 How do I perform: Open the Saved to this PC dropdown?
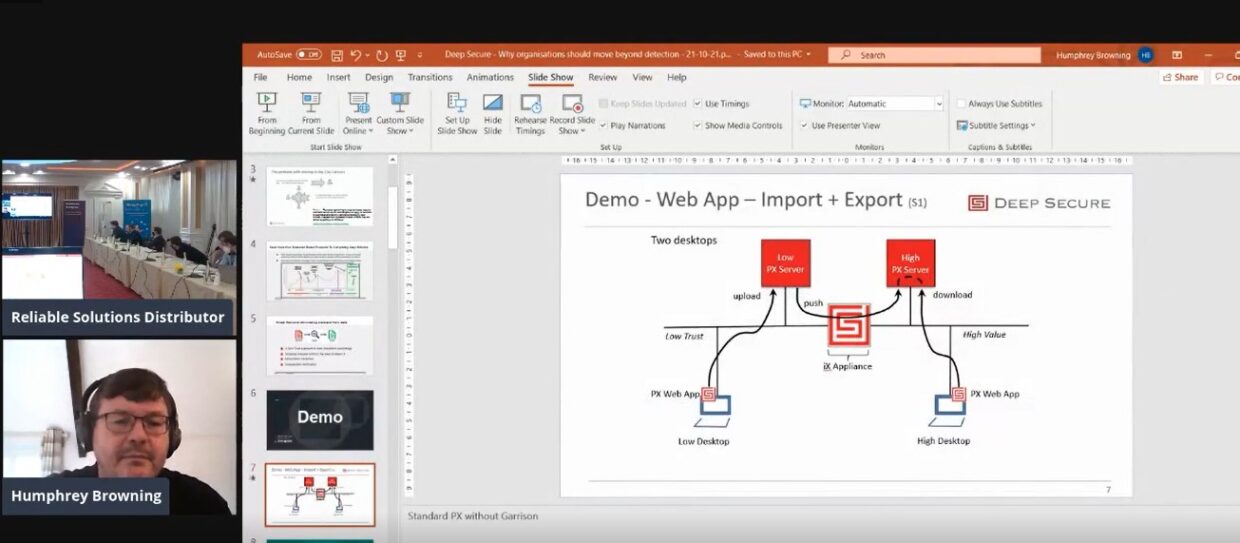(x=780, y=55)
